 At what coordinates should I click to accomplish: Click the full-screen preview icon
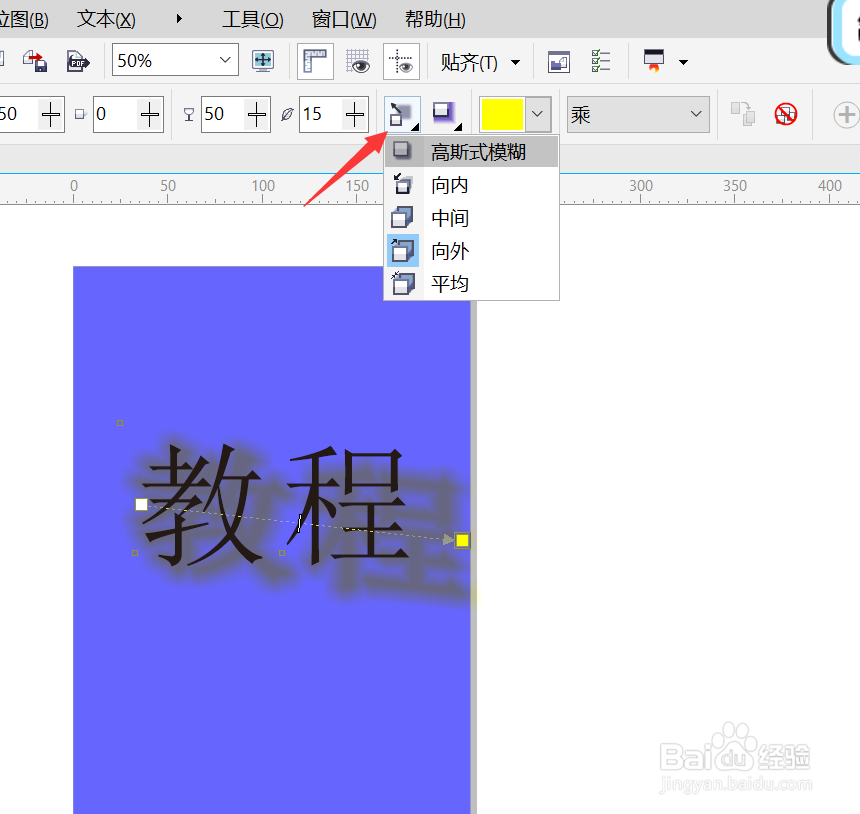point(263,60)
